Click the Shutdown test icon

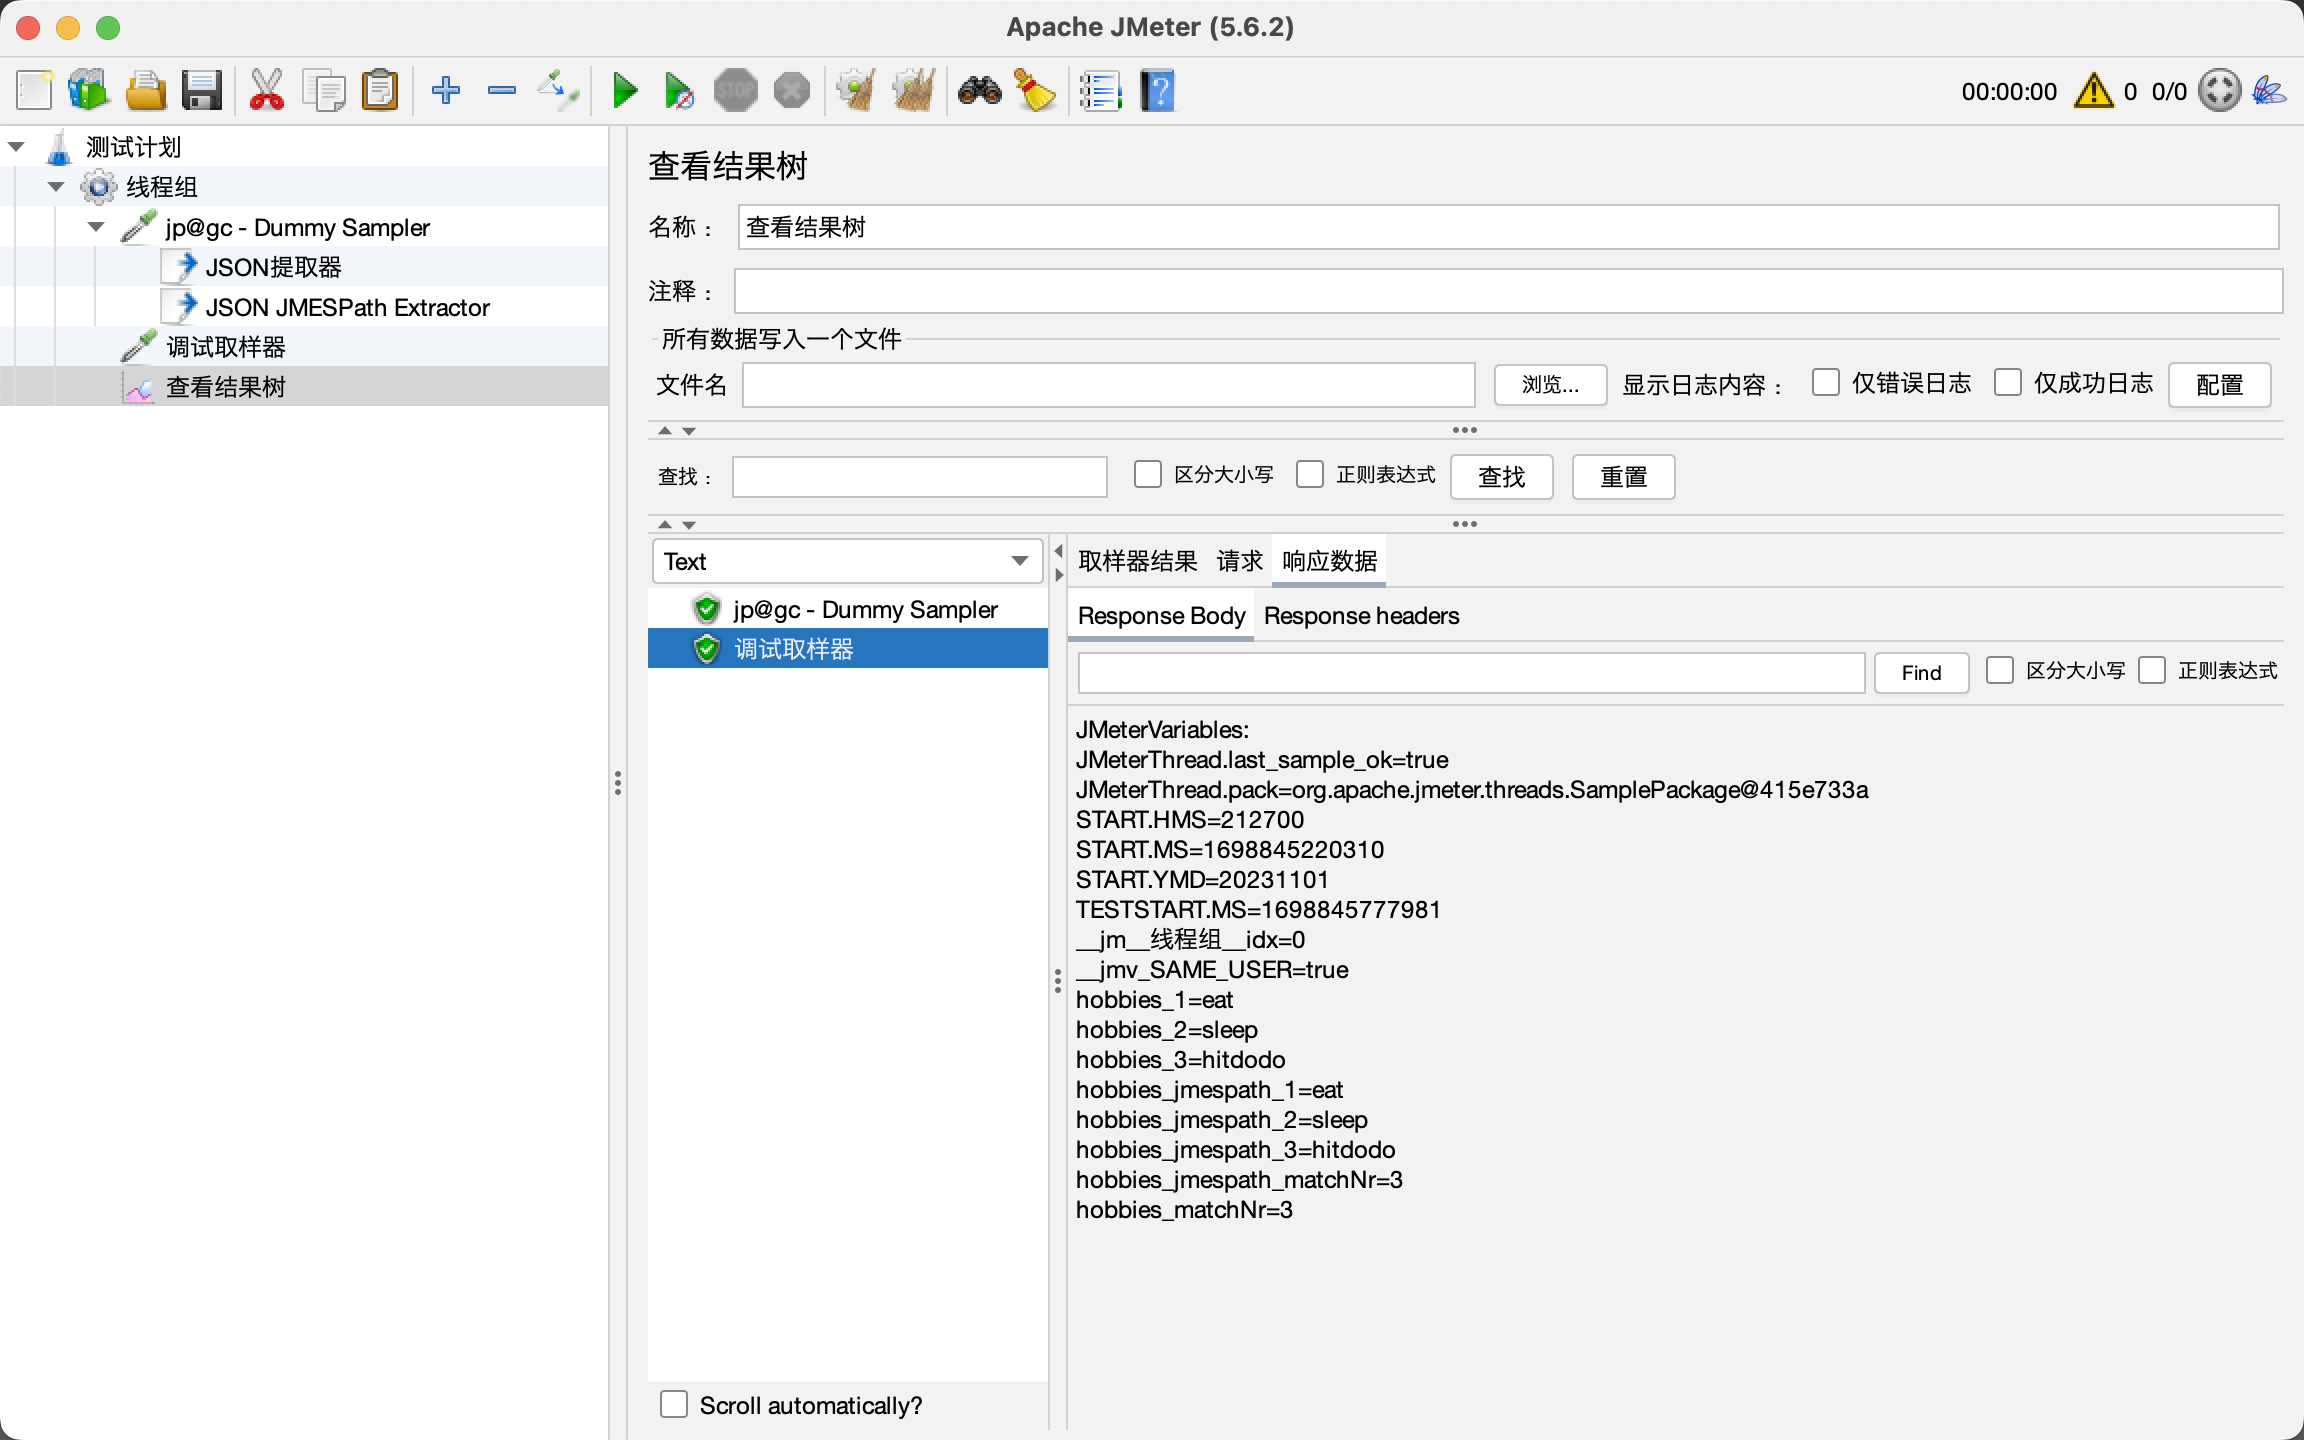click(x=792, y=91)
